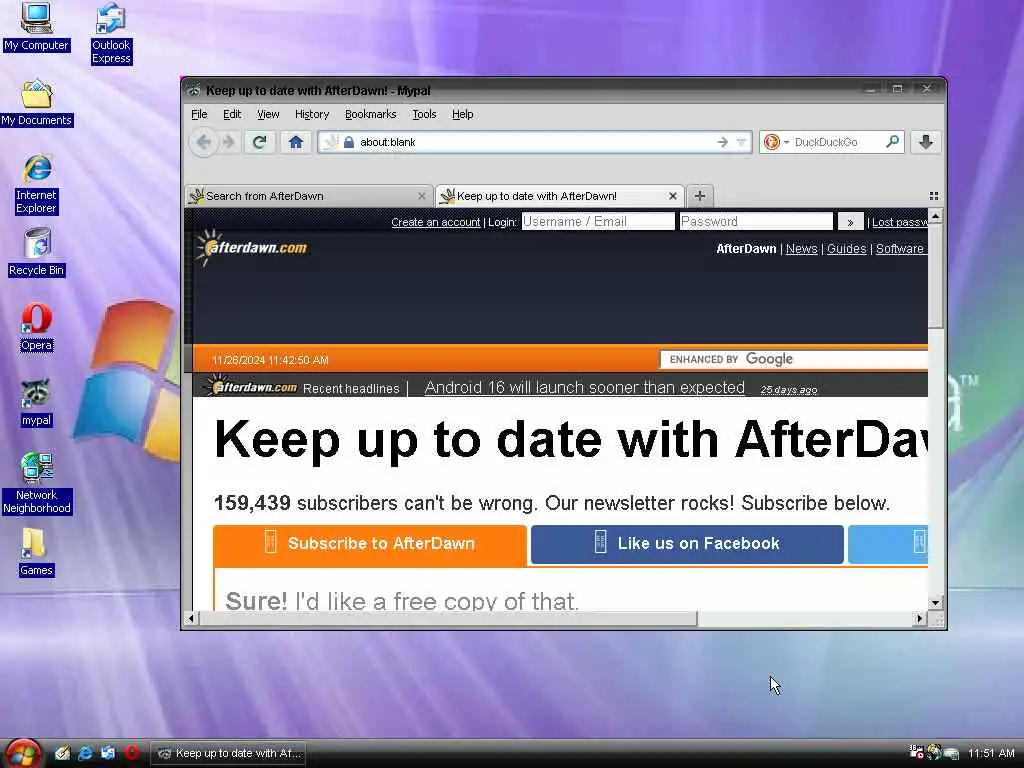
Task: Open the Downloads arrow button
Action: [925, 142]
